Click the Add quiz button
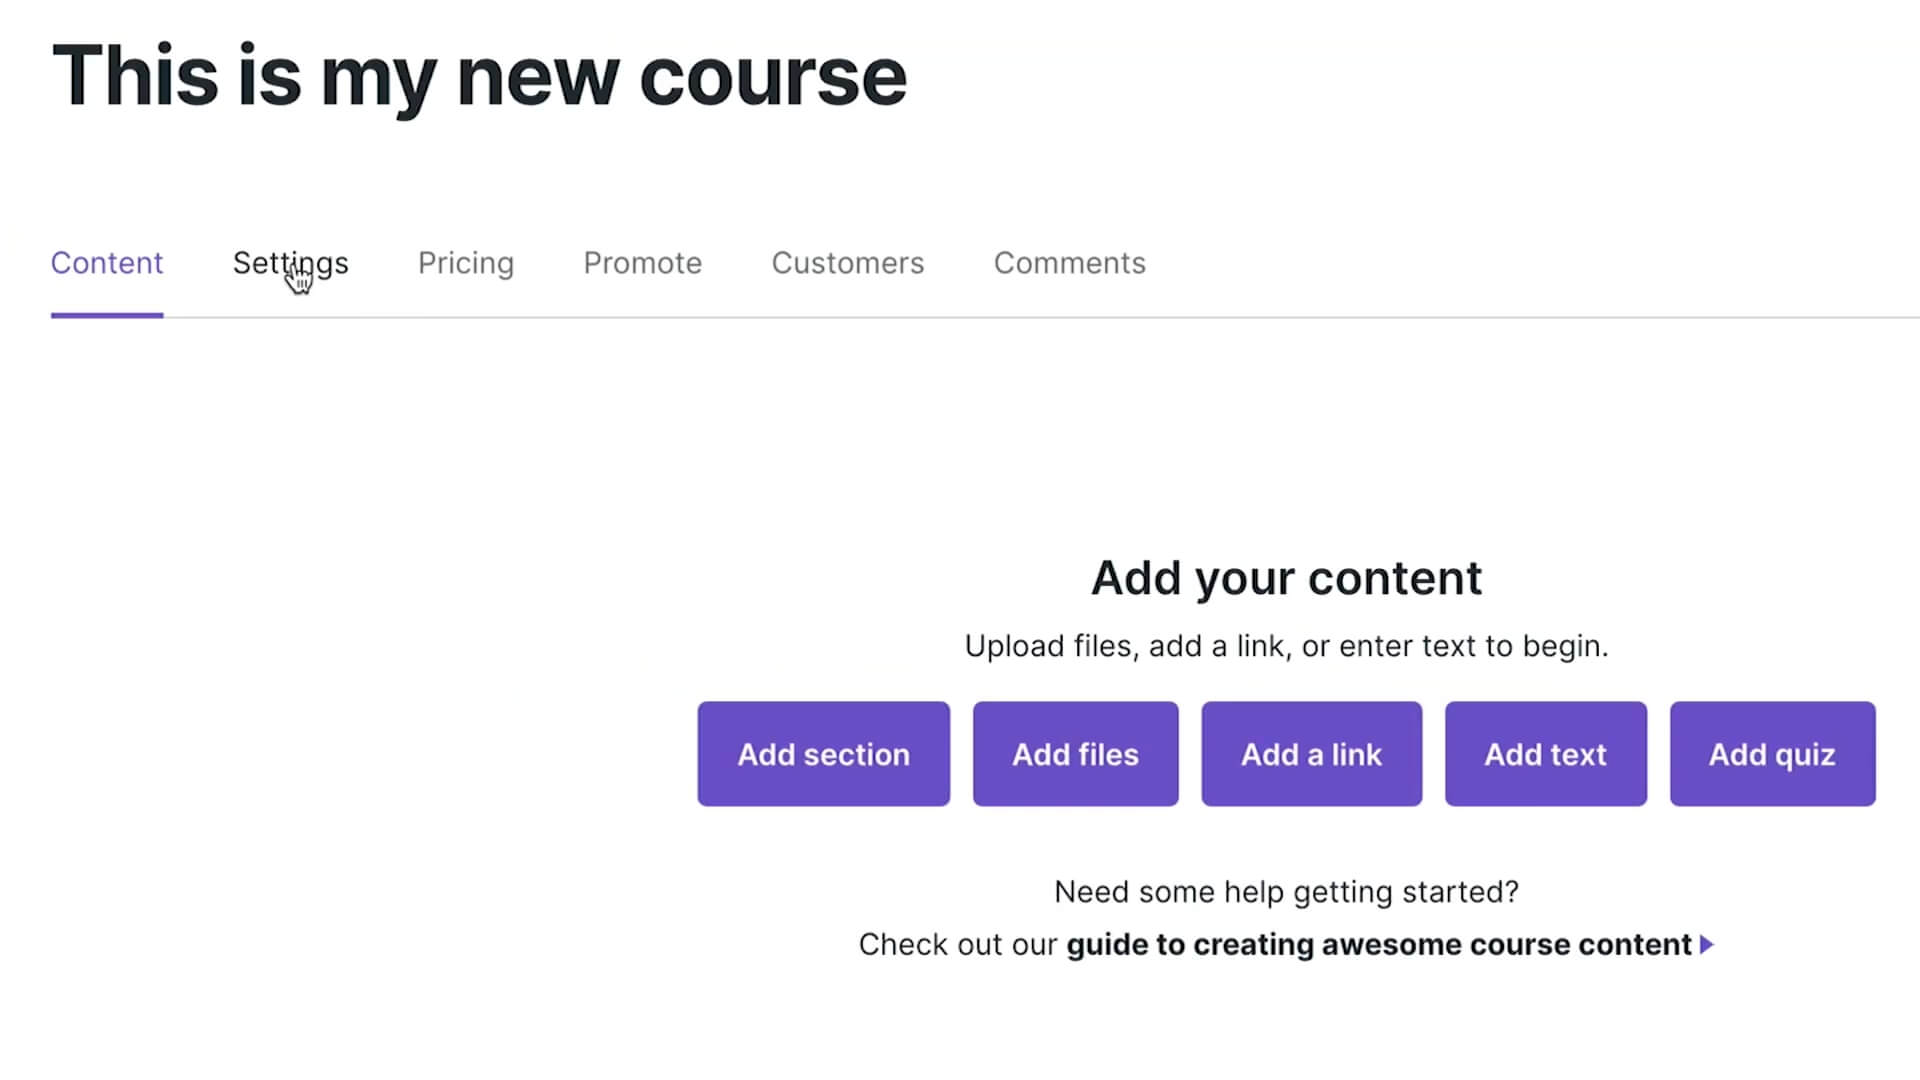Image resolution: width=1920 pixels, height=1080 pixels. (1773, 754)
